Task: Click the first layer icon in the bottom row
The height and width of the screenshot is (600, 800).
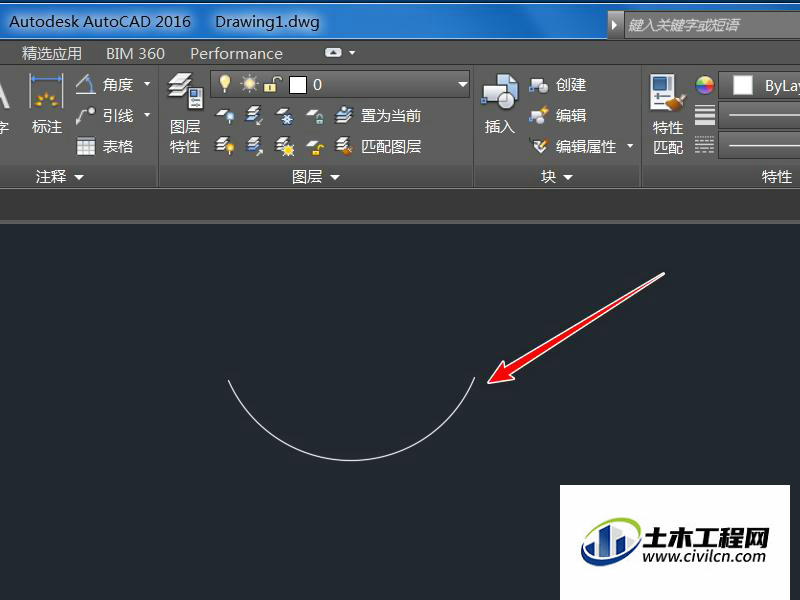Action: point(224,147)
